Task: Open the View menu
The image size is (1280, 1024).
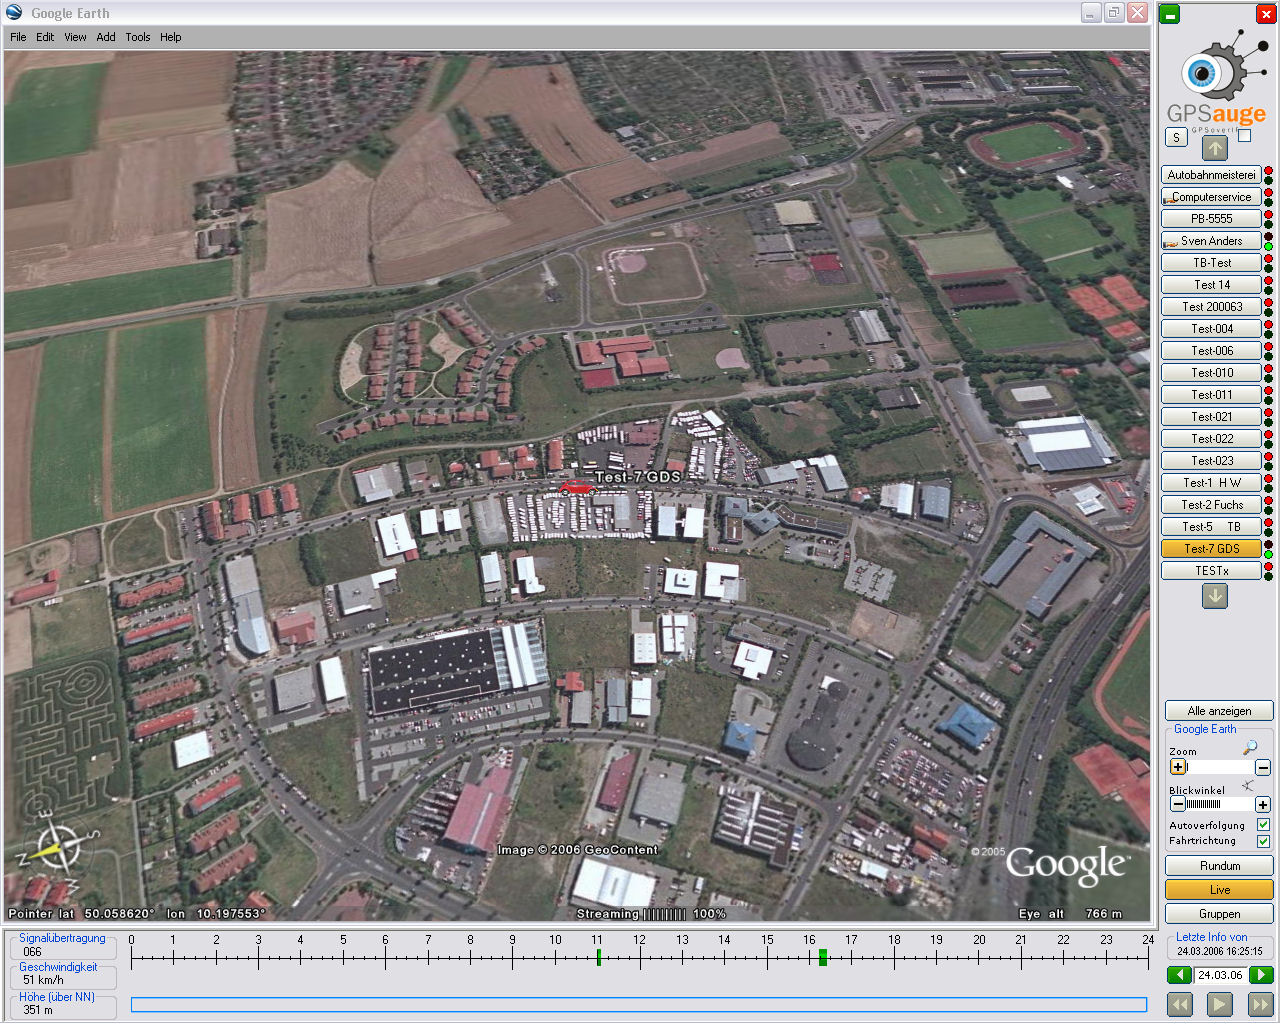Action: pyautogui.click(x=75, y=37)
